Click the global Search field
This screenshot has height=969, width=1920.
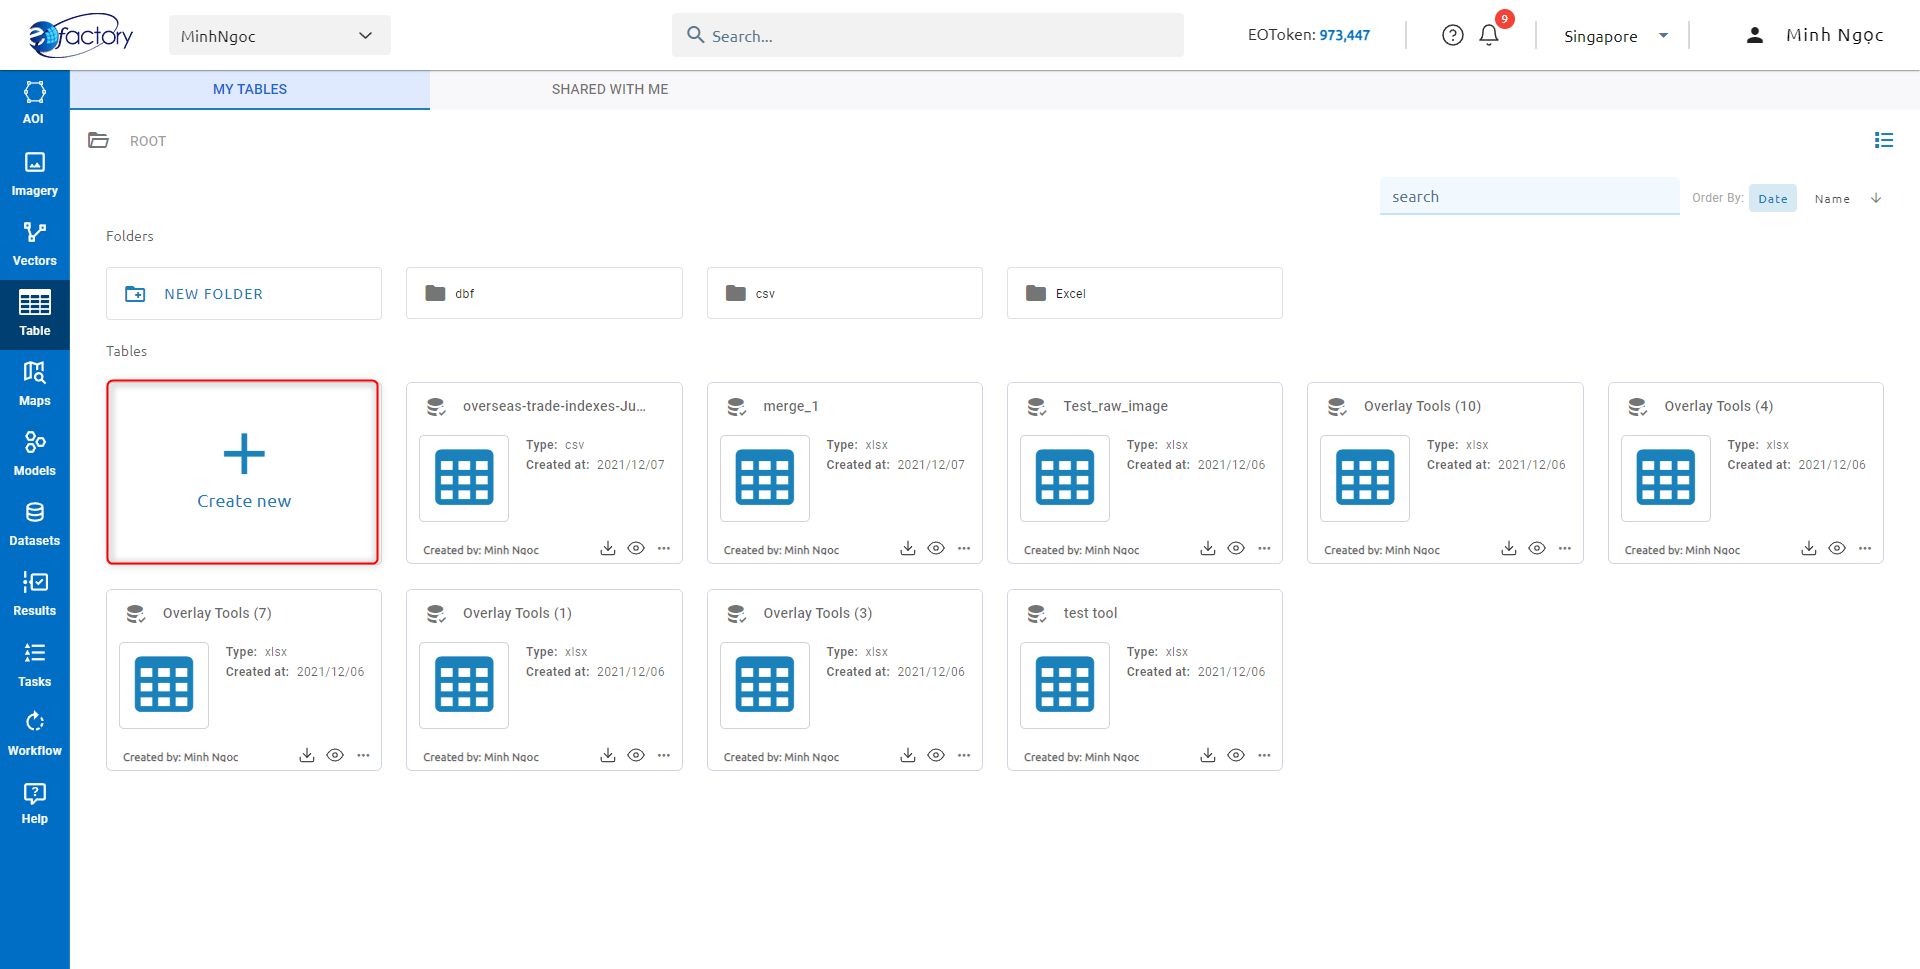click(x=928, y=35)
